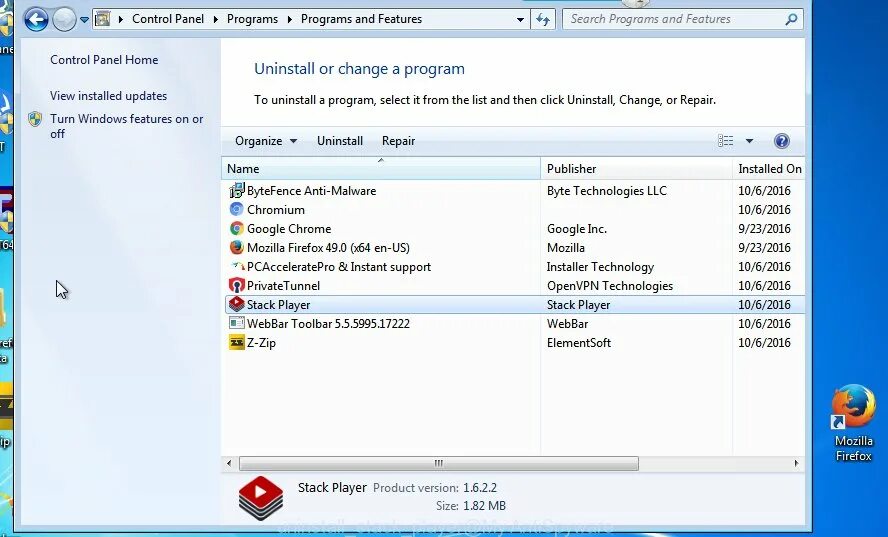The image size is (888, 537).
Task: Select WebBar Toolbar 5.5.5995.17222 entry
Action: 328,323
